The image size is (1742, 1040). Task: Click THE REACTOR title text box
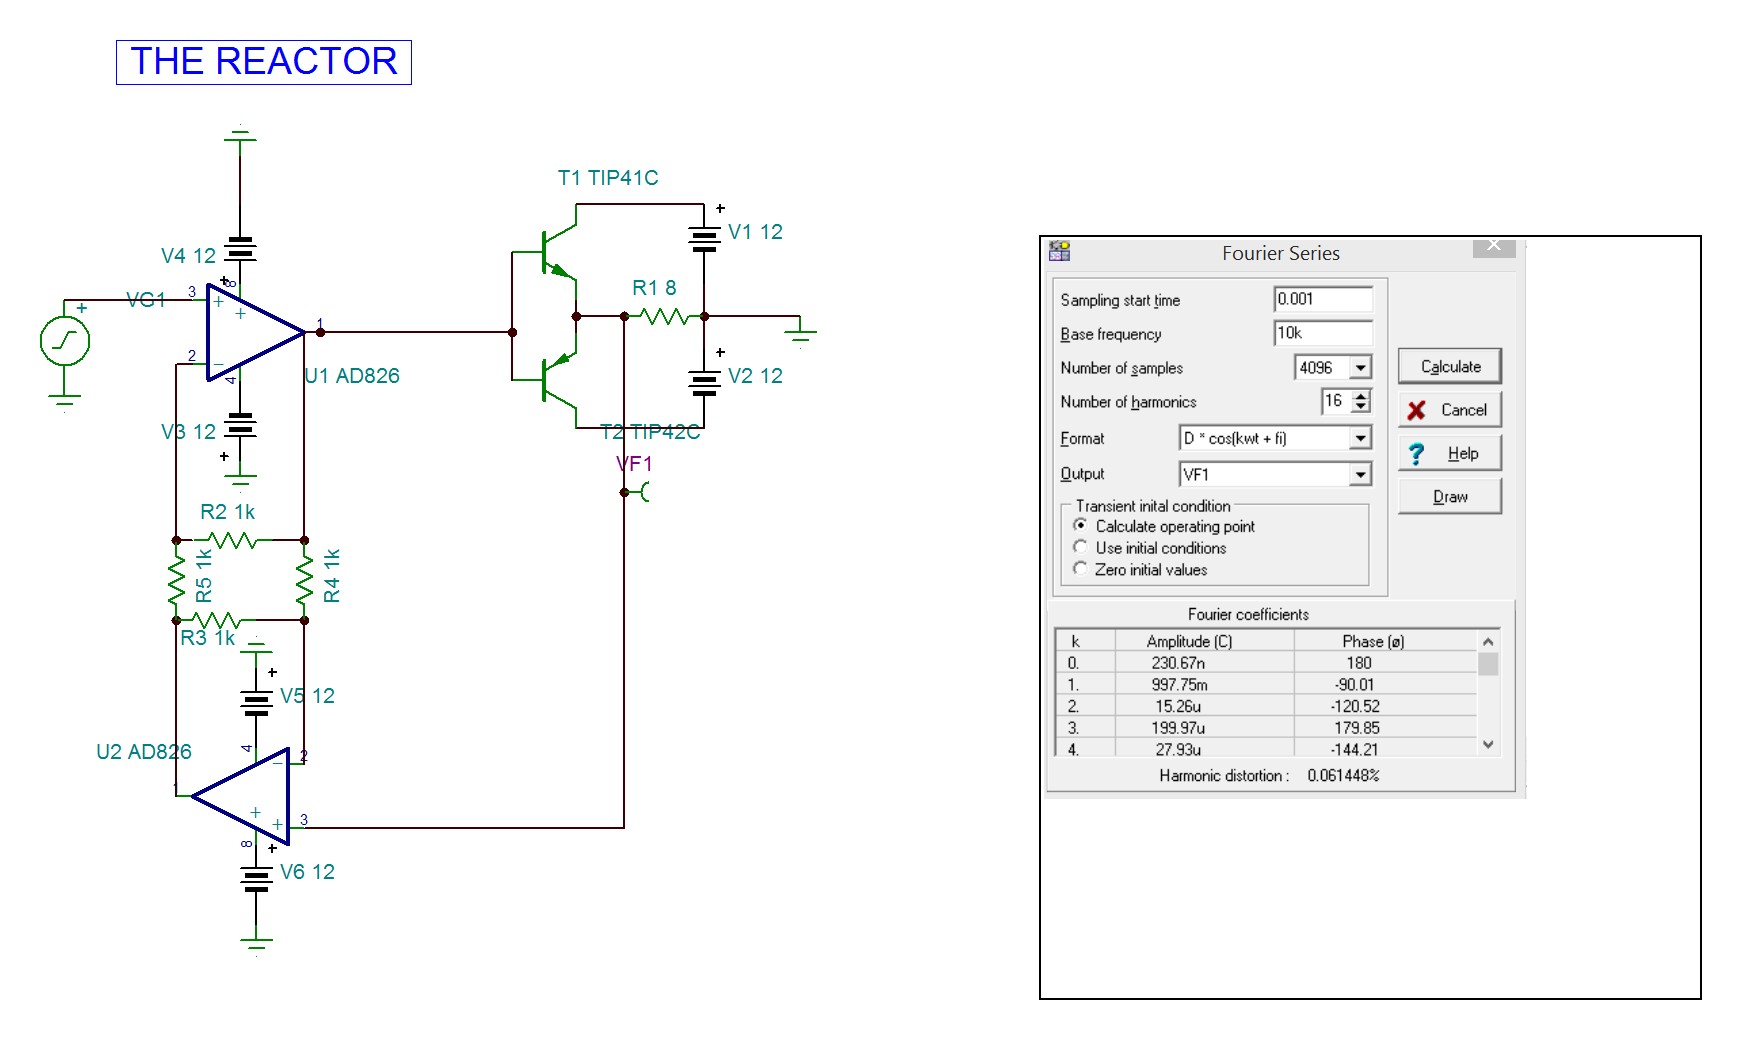point(264,62)
